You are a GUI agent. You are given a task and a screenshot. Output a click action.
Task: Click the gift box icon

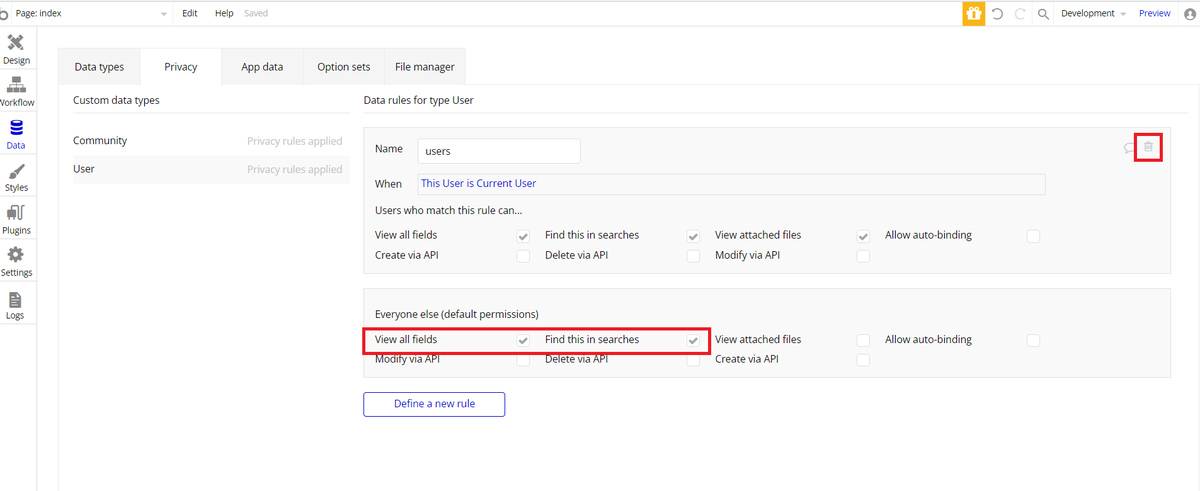973,13
